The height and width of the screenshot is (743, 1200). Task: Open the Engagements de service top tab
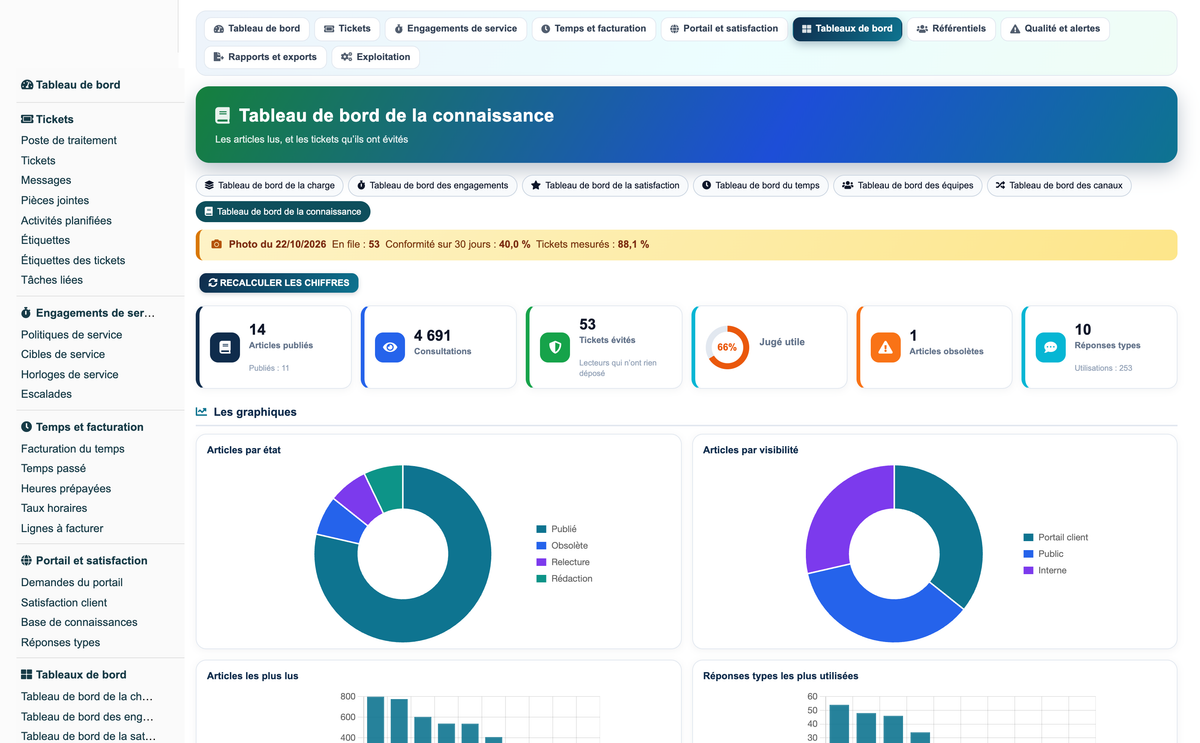coord(456,29)
